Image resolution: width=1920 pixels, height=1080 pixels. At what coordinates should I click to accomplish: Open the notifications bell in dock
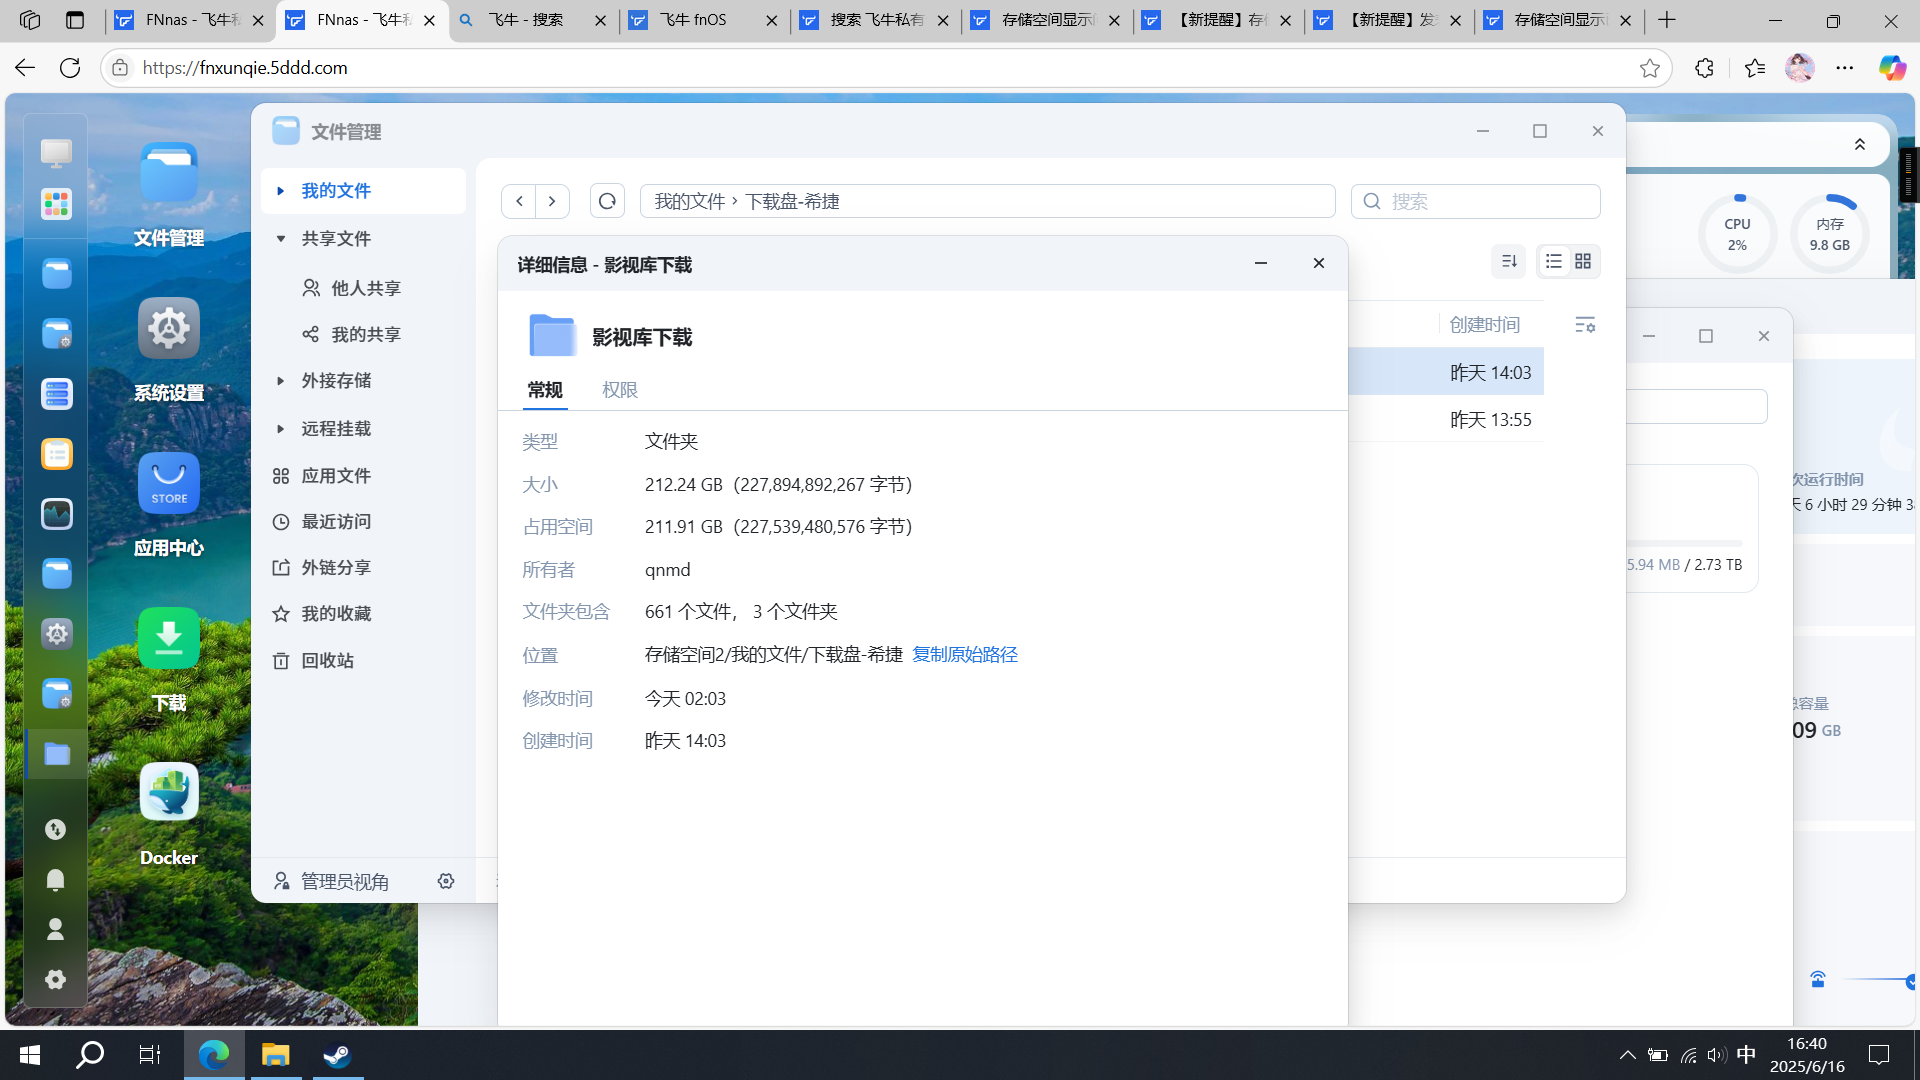click(x=56, y=879)
